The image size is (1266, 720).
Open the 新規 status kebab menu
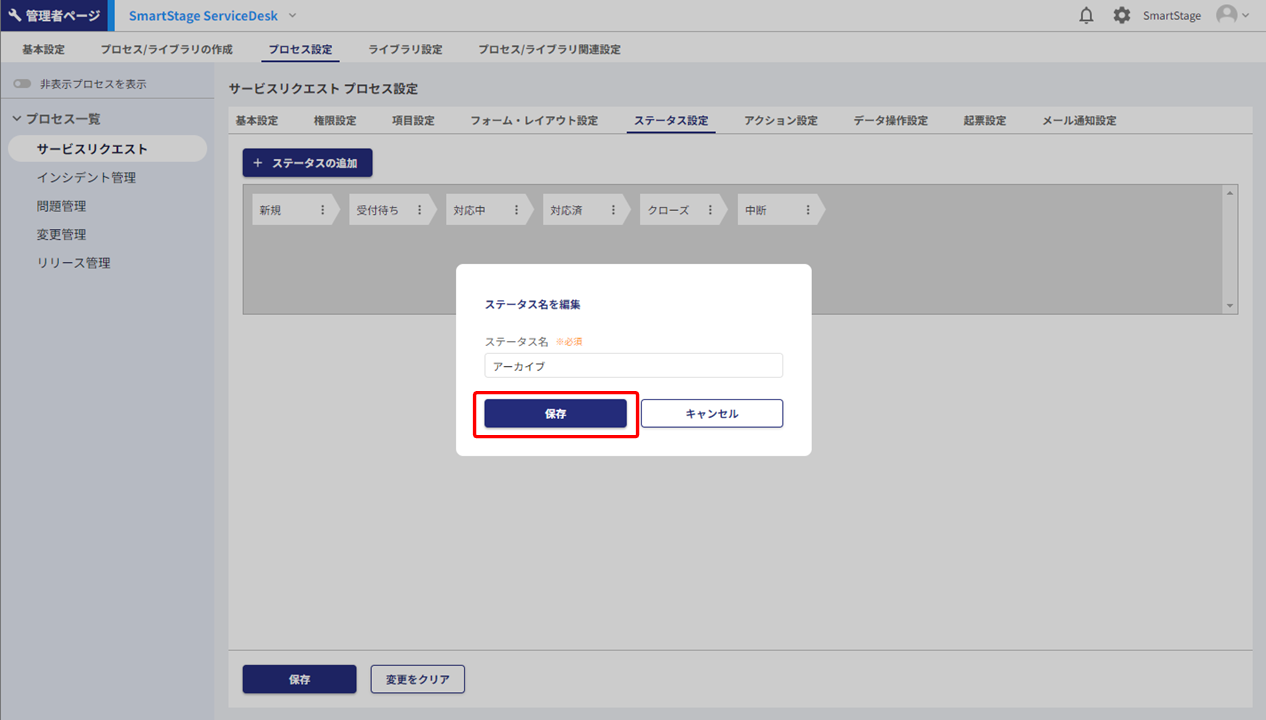point(322,210)
